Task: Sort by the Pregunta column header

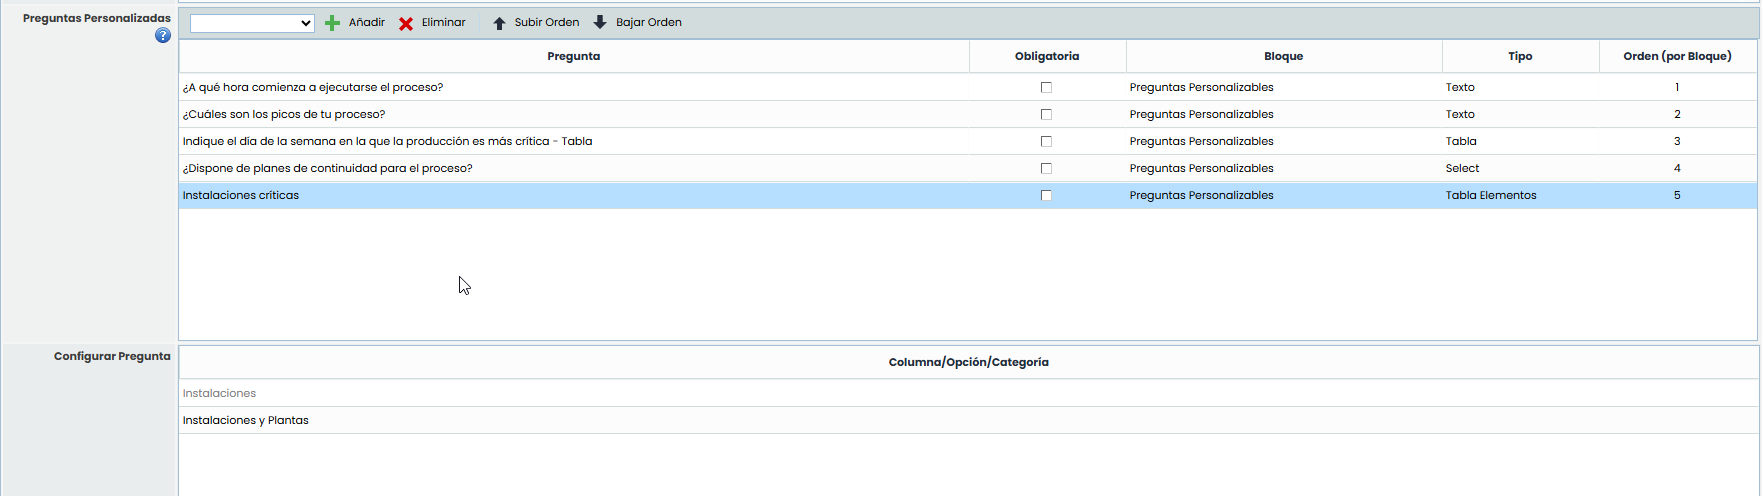Action: [573, 56]
